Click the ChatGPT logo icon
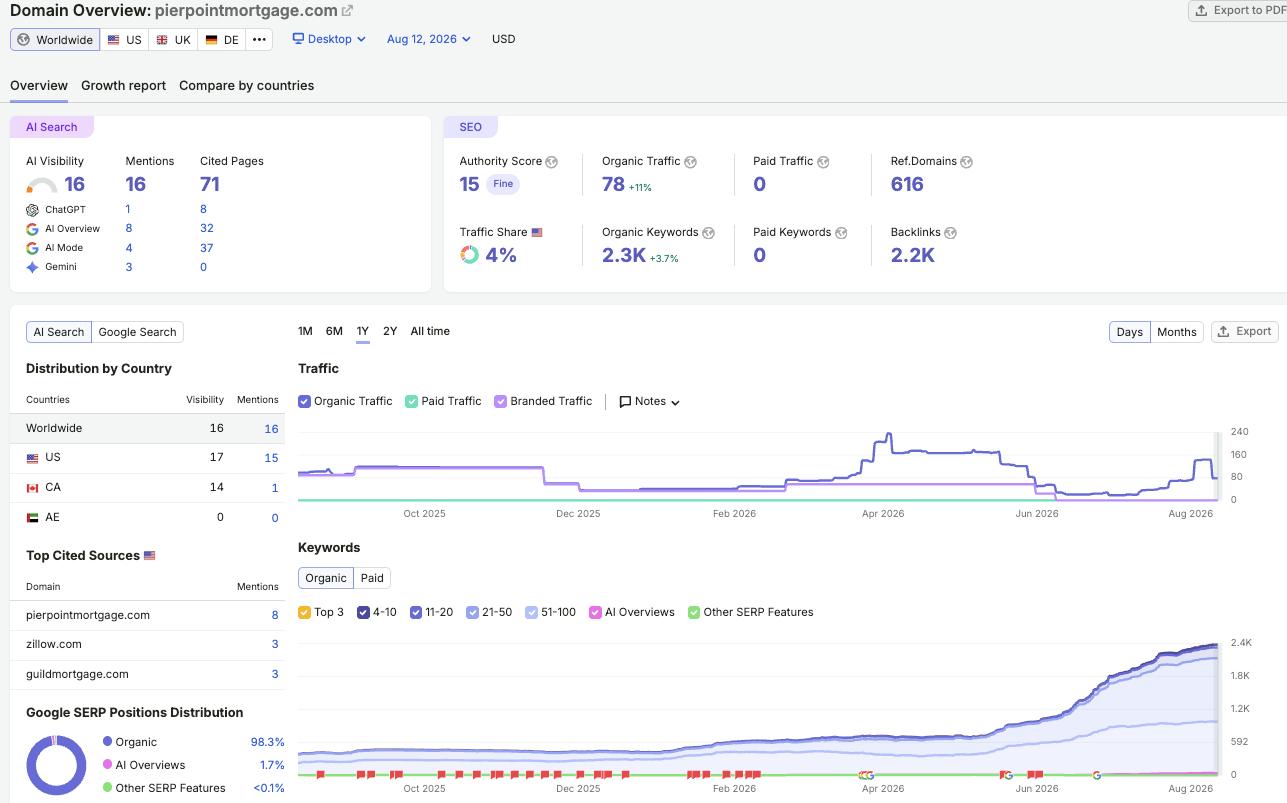 click(33, 210)
